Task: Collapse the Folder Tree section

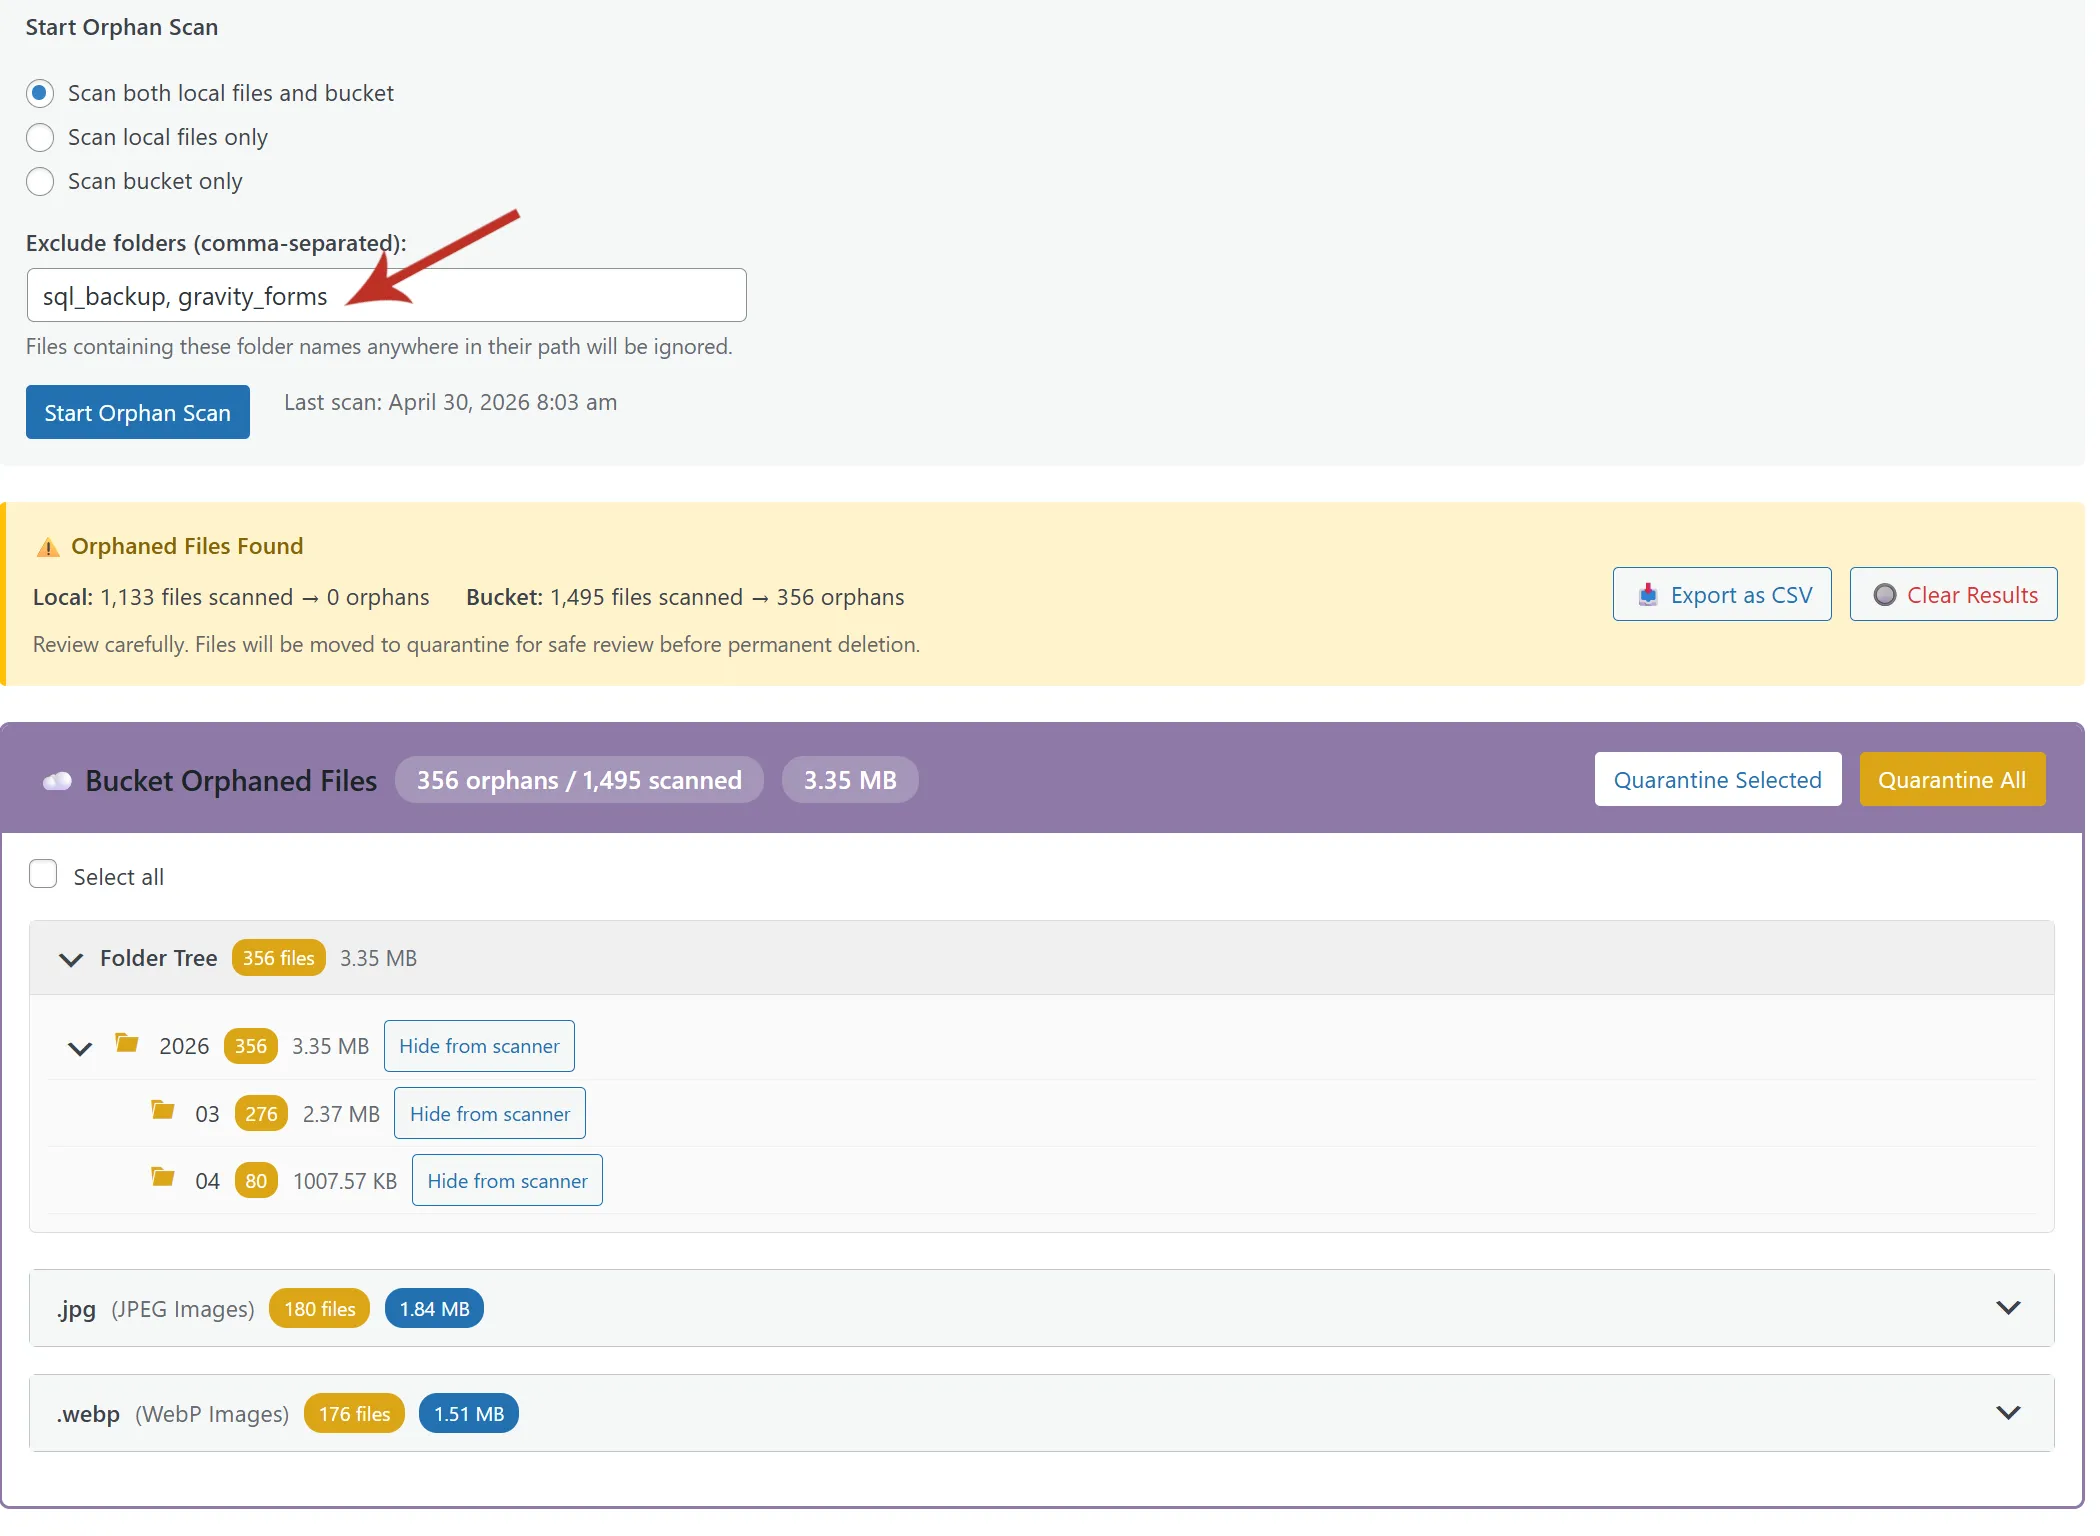Action: pos(71,960)
